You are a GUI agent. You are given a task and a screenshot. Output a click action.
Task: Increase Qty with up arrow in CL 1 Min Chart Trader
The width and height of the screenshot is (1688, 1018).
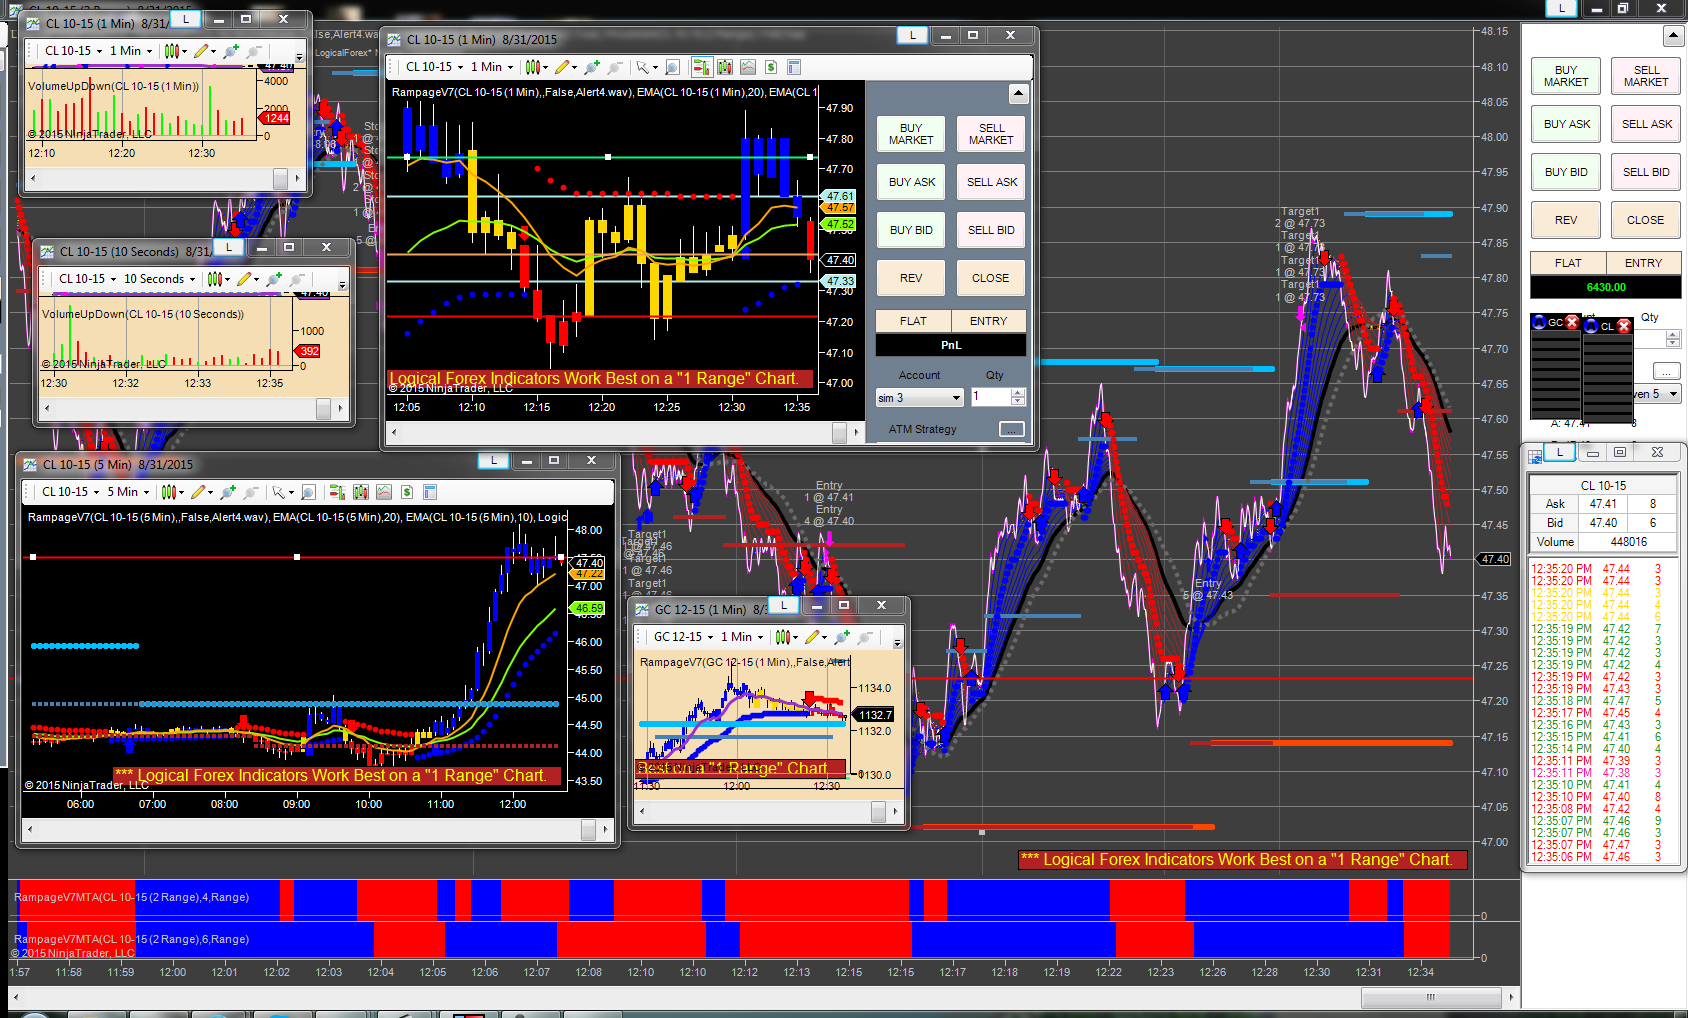[1018, 393]
